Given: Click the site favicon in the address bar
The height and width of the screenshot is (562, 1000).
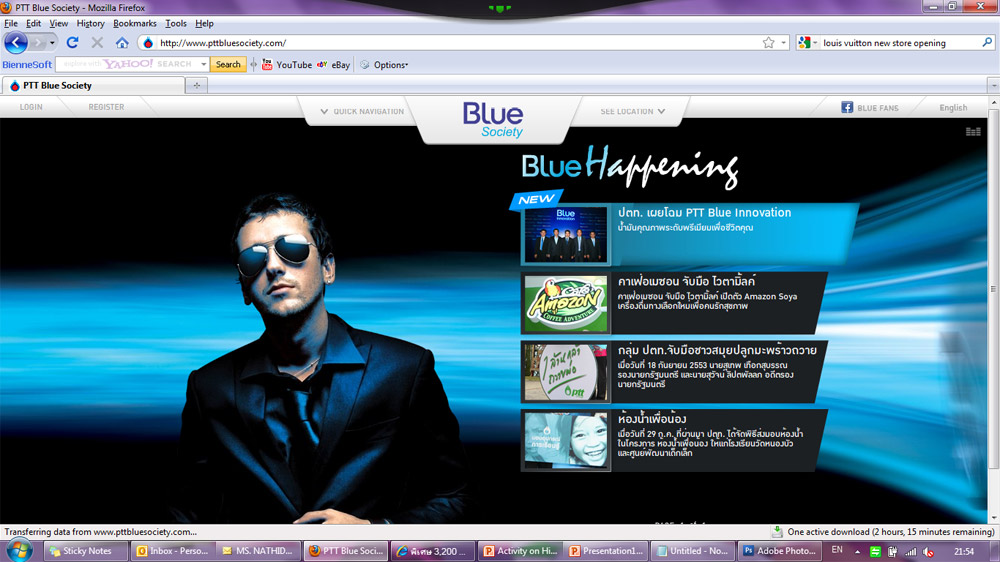Looking at the screenshot, I should 148,43.
